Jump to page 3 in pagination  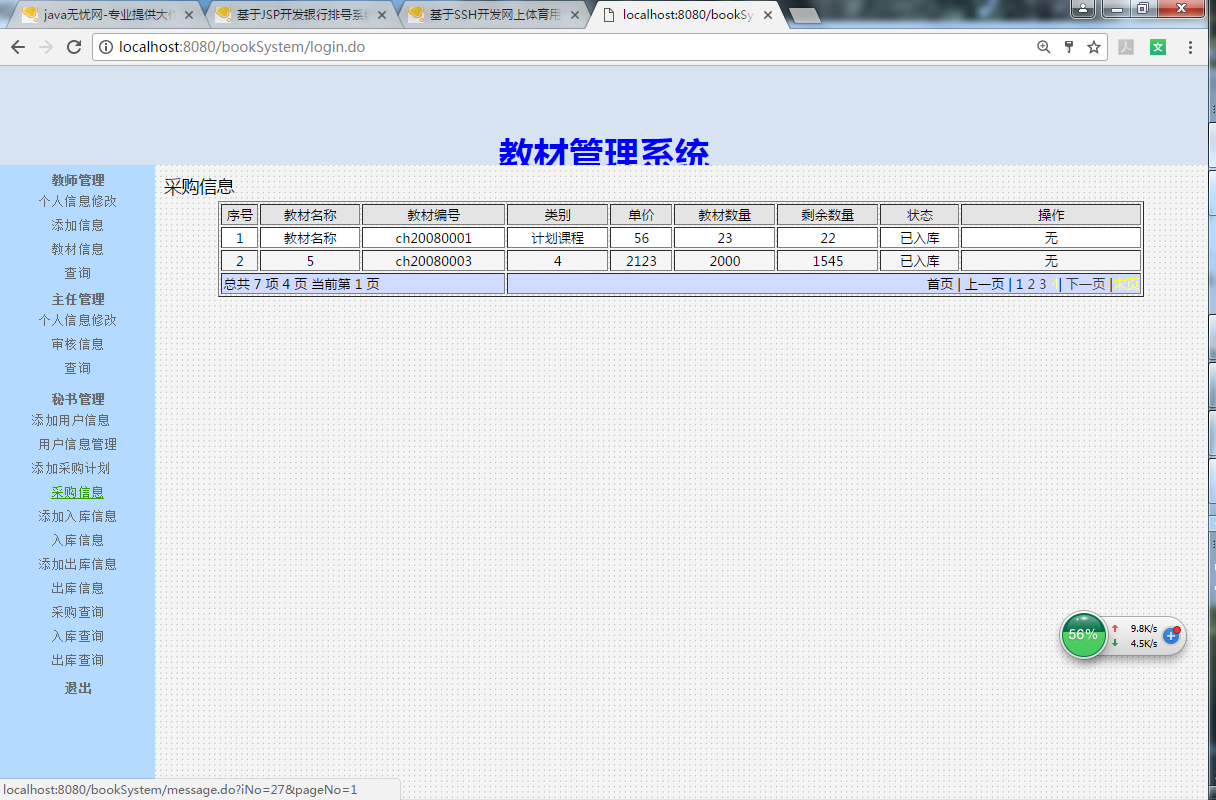coord(1043,284)
